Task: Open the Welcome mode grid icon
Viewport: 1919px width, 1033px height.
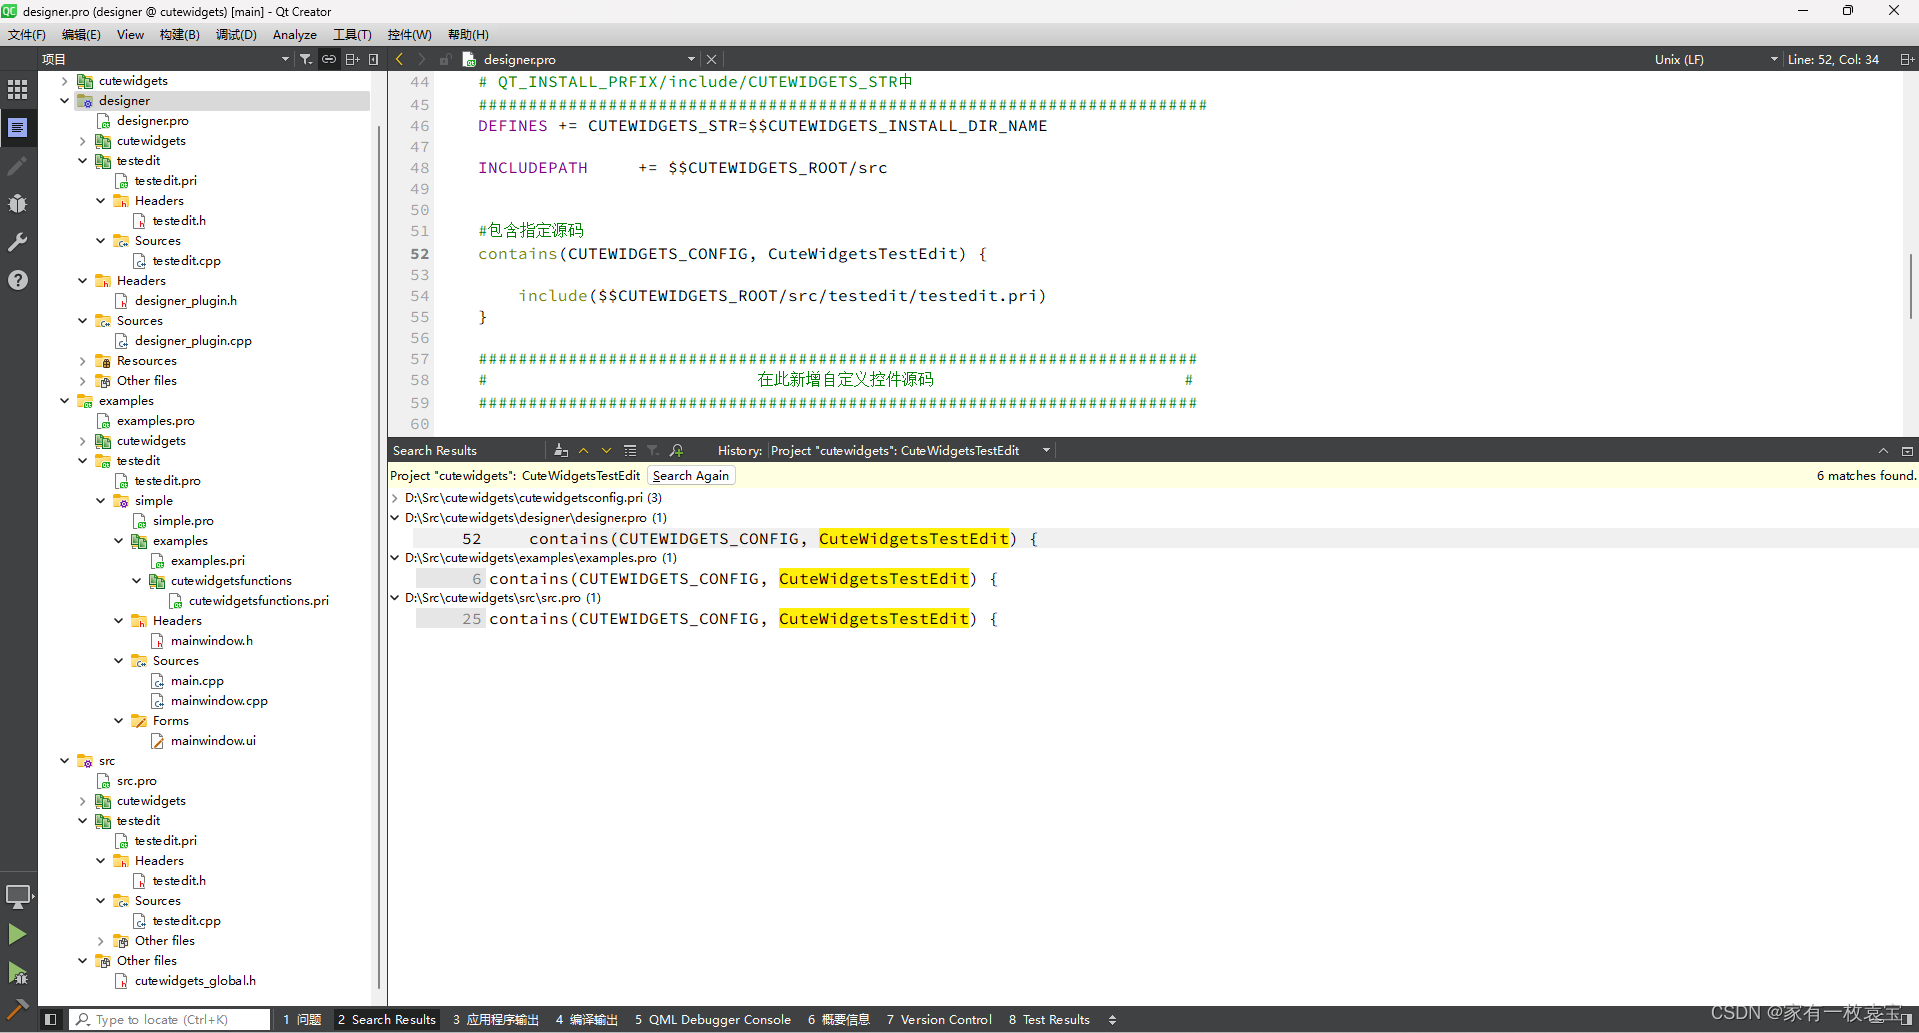Action: click(18, 89)
